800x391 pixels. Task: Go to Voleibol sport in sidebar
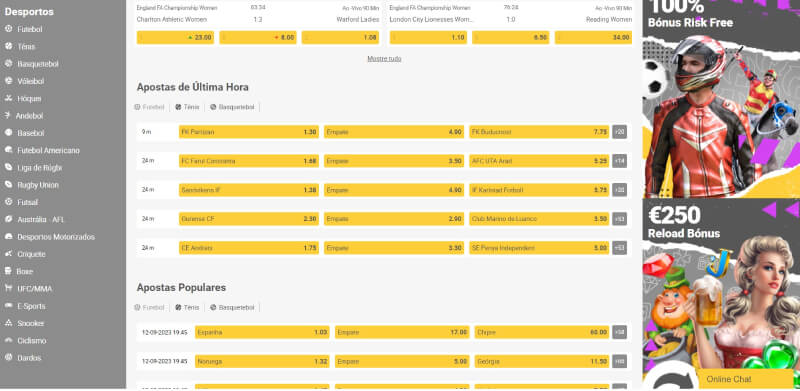pos(31,82)
